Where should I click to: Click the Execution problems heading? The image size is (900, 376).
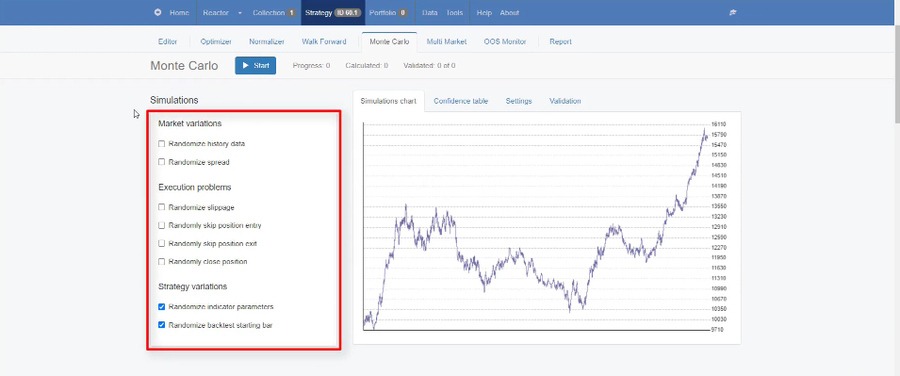pyautogui.click(x=195, y=187)
